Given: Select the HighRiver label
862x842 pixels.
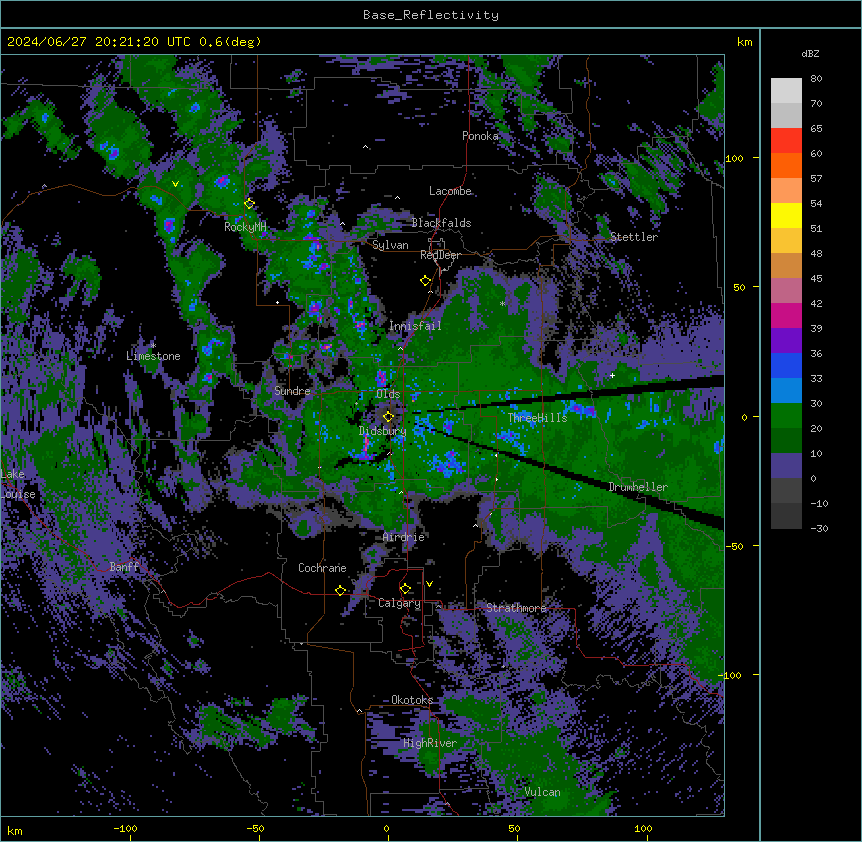Looking at the screenshot, I should (x=430, y=743).
